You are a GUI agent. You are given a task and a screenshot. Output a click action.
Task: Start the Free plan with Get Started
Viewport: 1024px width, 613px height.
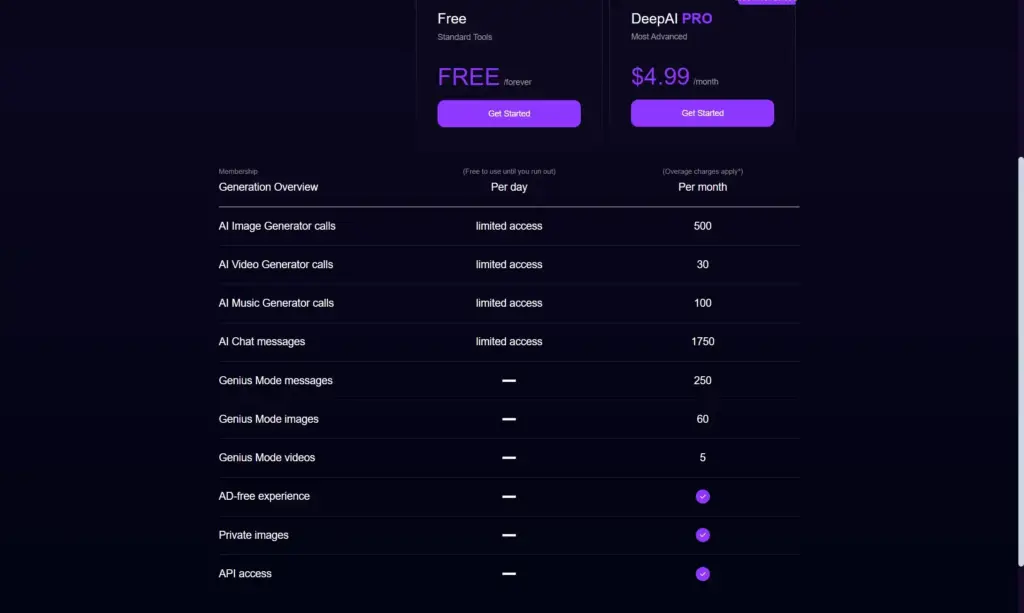pos(509,114)
